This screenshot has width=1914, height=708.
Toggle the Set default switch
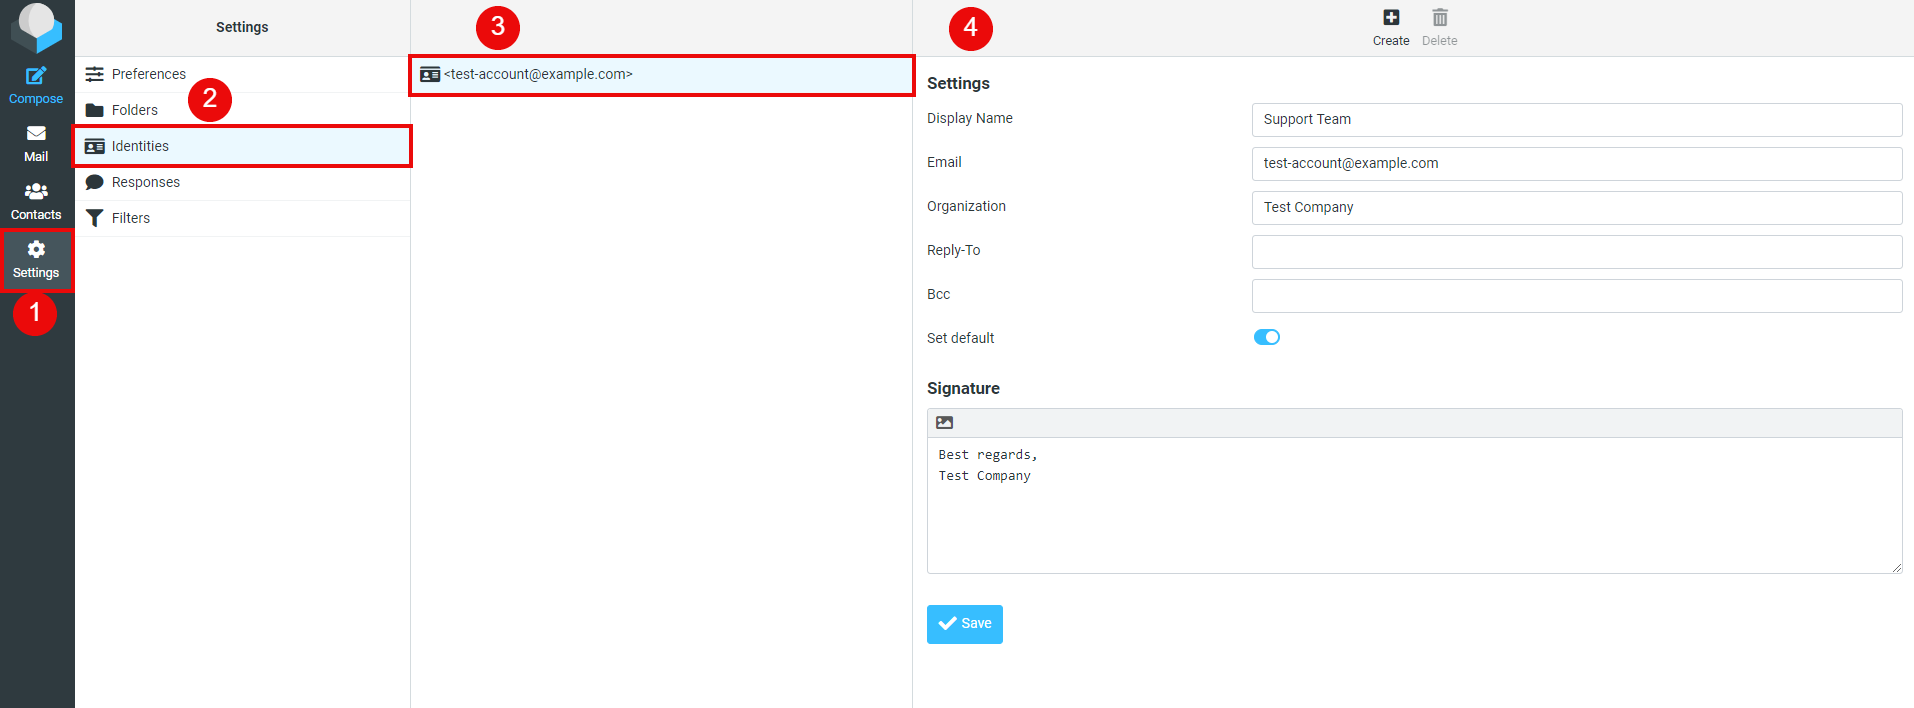(1266, 338)
